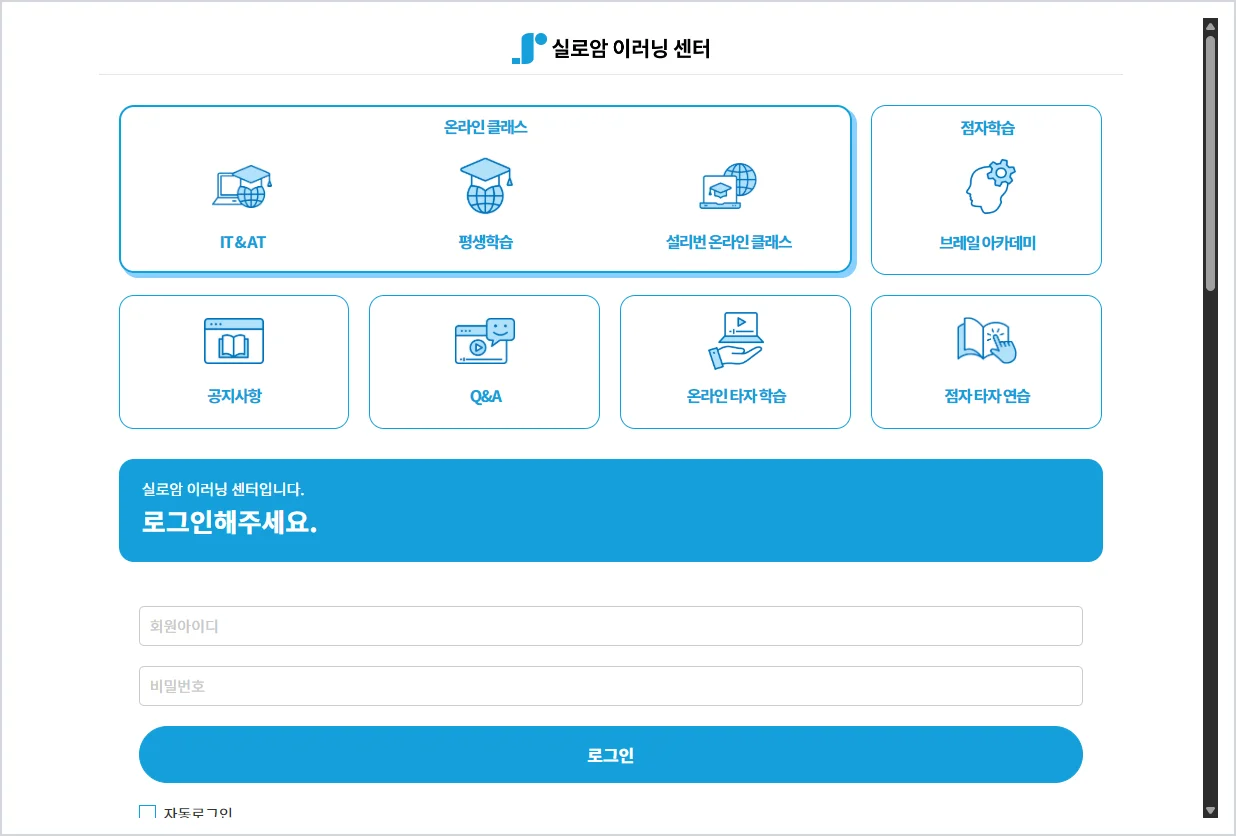
Task: Click the 실로암 이러닝 센터 title text
Action: (631, 48)
